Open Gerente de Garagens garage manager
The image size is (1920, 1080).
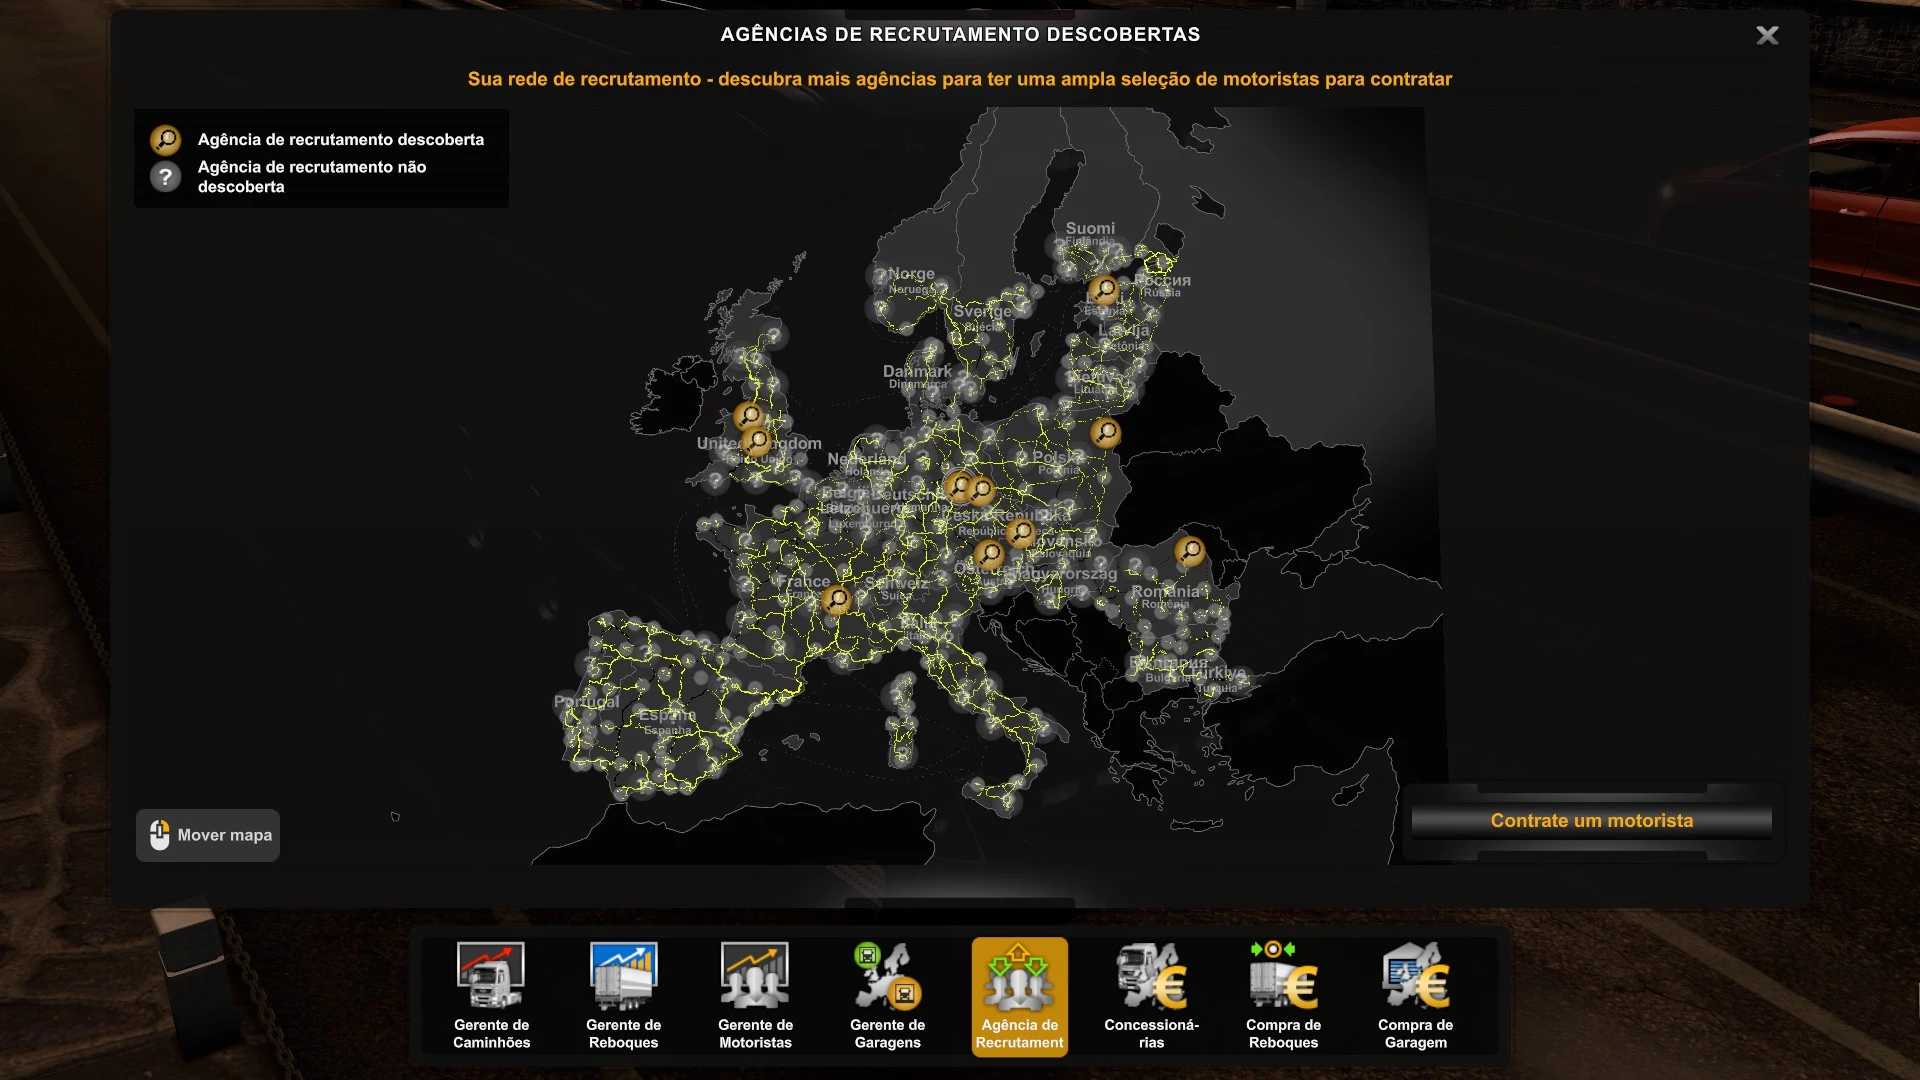(x=887, y=995)
